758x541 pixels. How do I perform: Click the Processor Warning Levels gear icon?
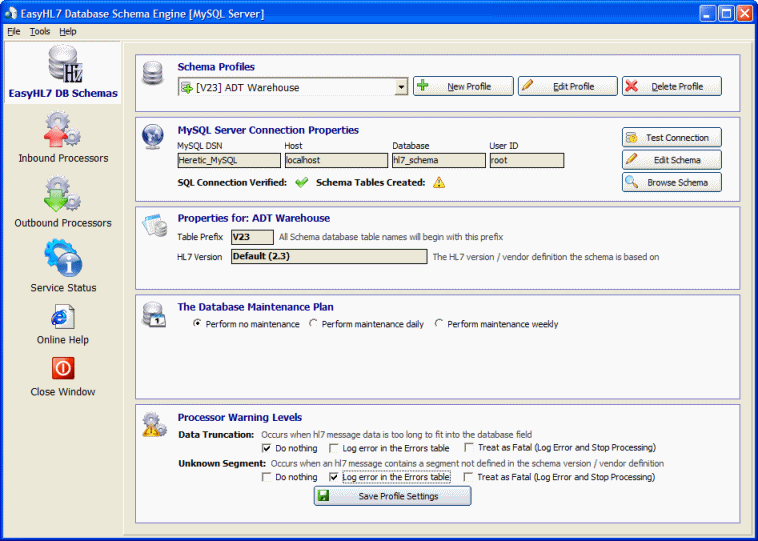pyautogui.click(x=154, y=424)
